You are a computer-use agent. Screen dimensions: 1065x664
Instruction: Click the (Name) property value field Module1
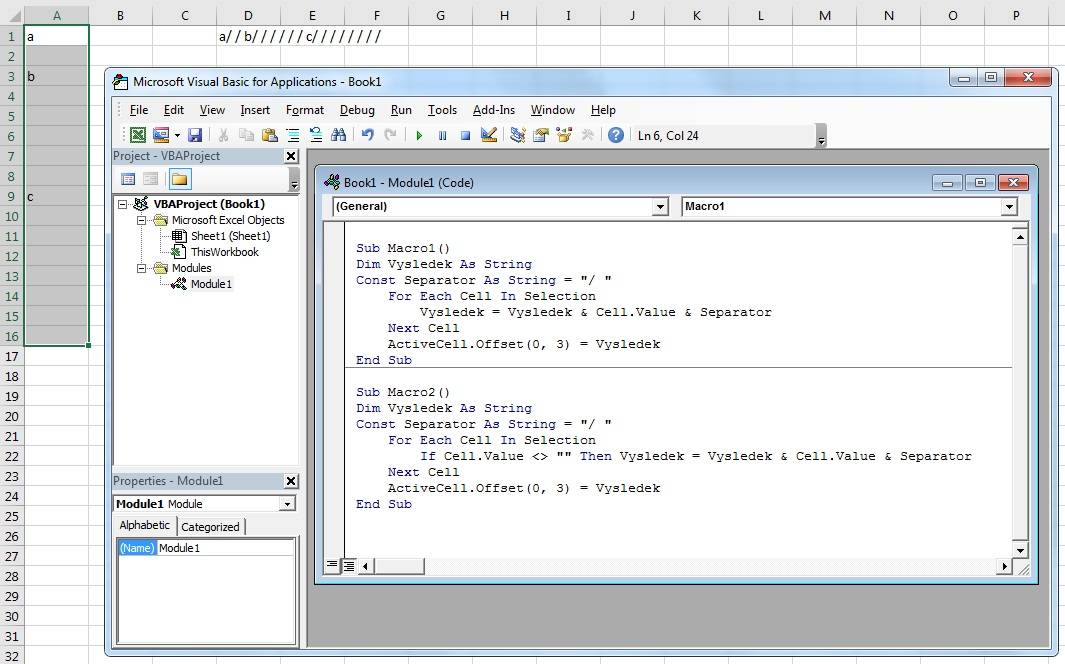225,548
